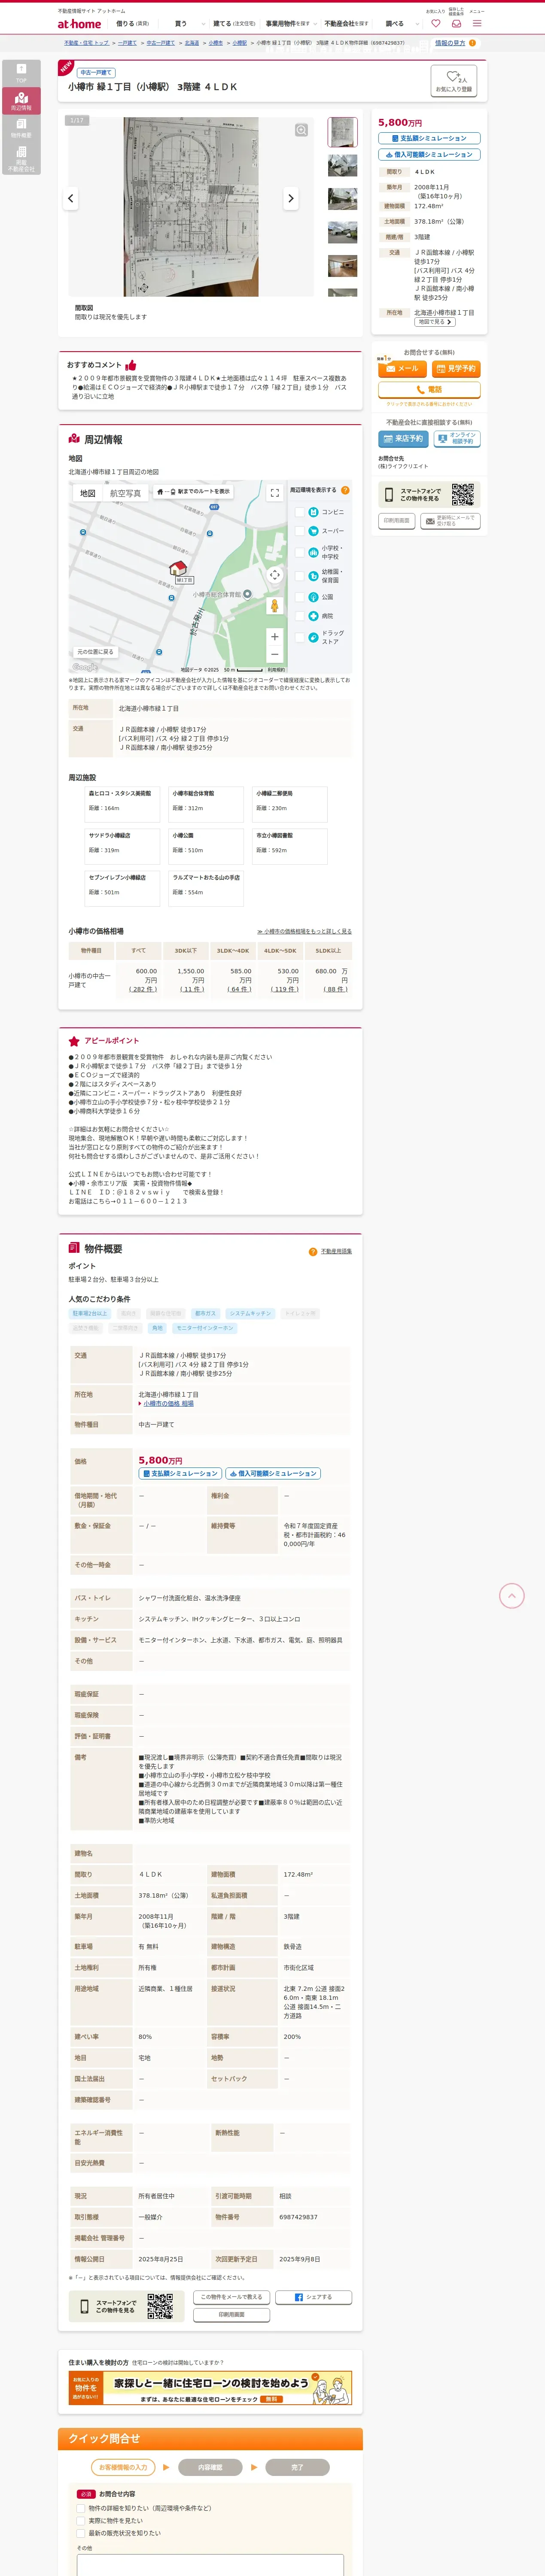Zoom in on the map
545x2576 pixels.
275,637
